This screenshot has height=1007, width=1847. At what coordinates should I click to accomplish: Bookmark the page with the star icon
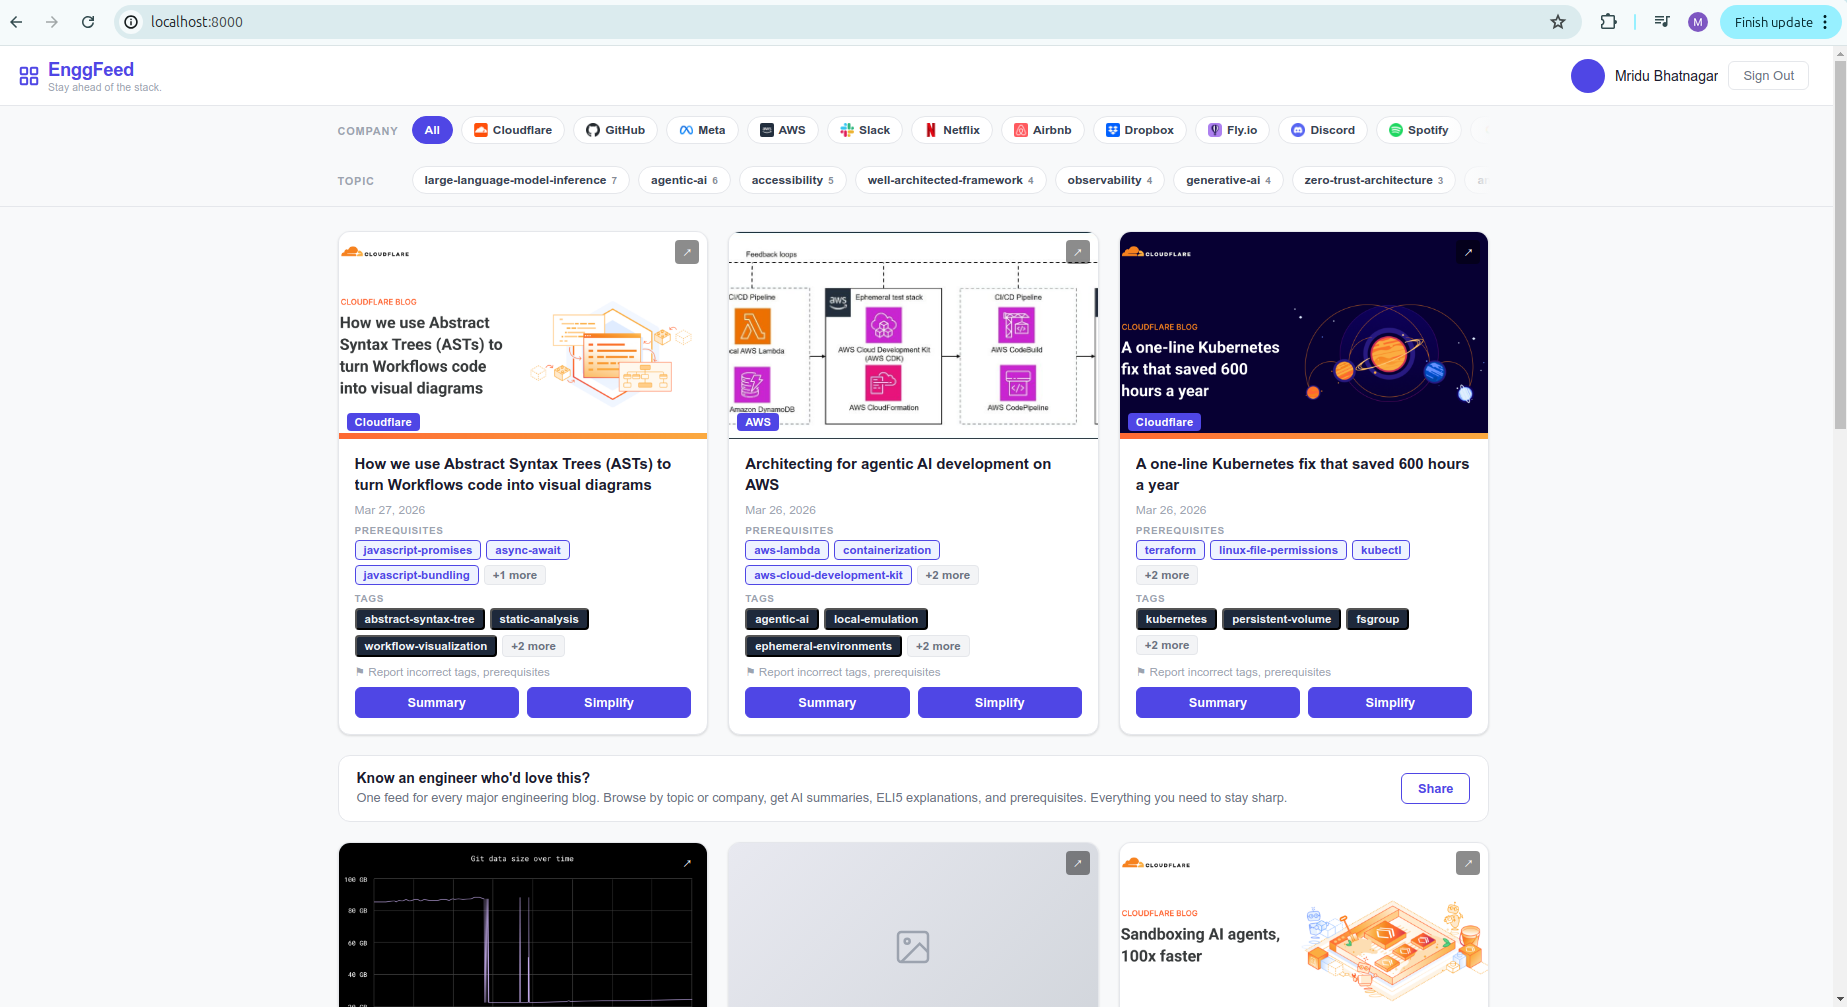point(1558,22)
